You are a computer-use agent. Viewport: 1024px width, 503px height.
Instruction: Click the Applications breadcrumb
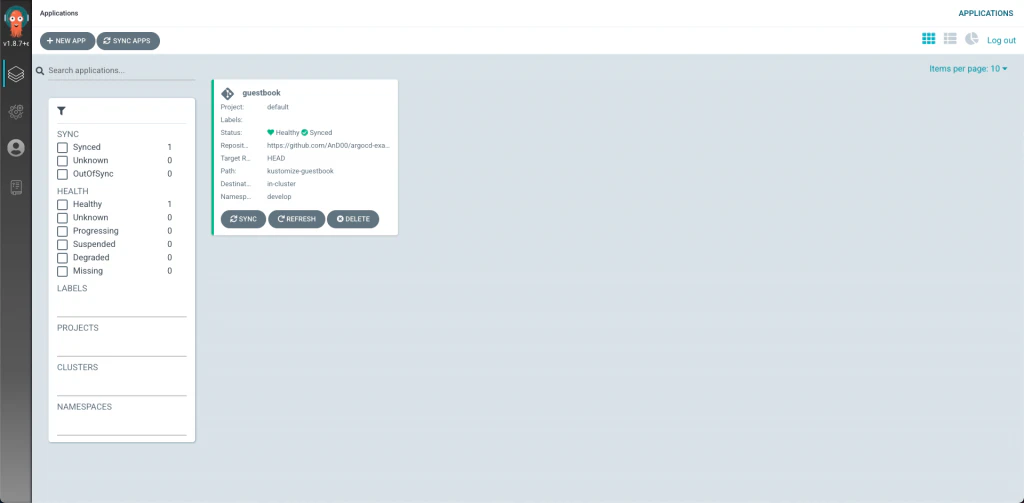[x=58, y=13]
